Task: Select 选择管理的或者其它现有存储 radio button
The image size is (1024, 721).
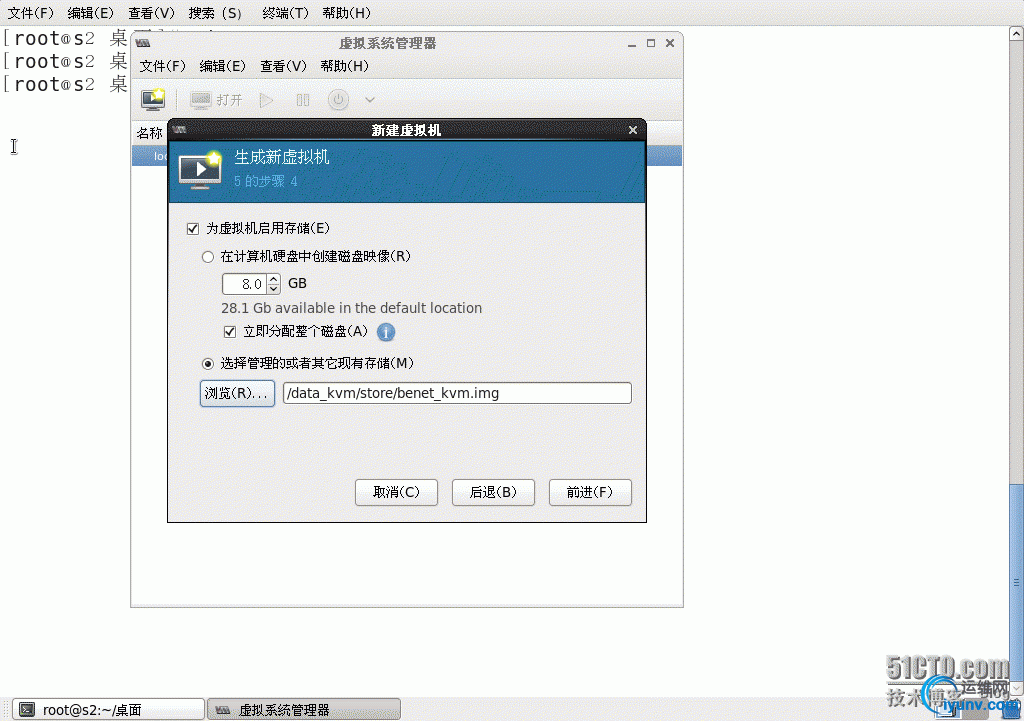Action: (208, 364)
